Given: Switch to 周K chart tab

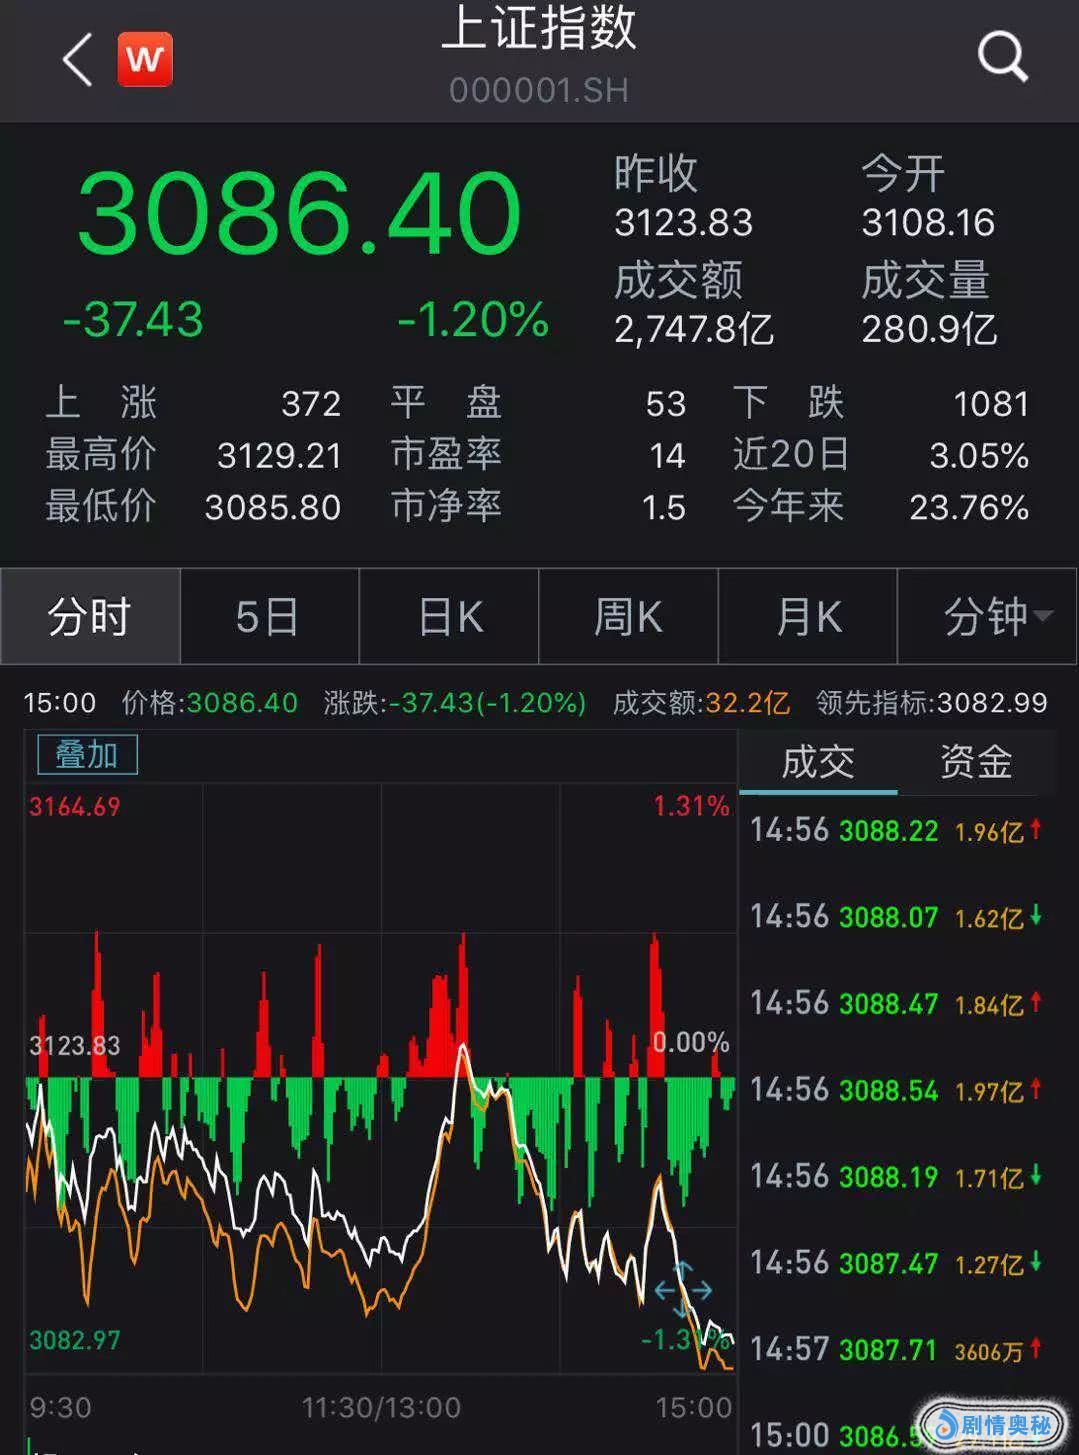Looking at the screenshot, I should tap(628, 617).
